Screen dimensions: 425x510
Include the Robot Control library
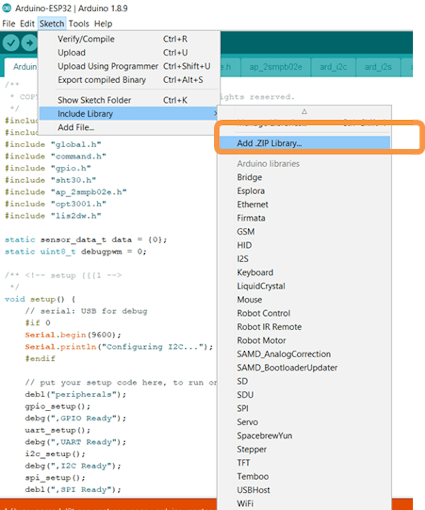click(x=305, y=313)
